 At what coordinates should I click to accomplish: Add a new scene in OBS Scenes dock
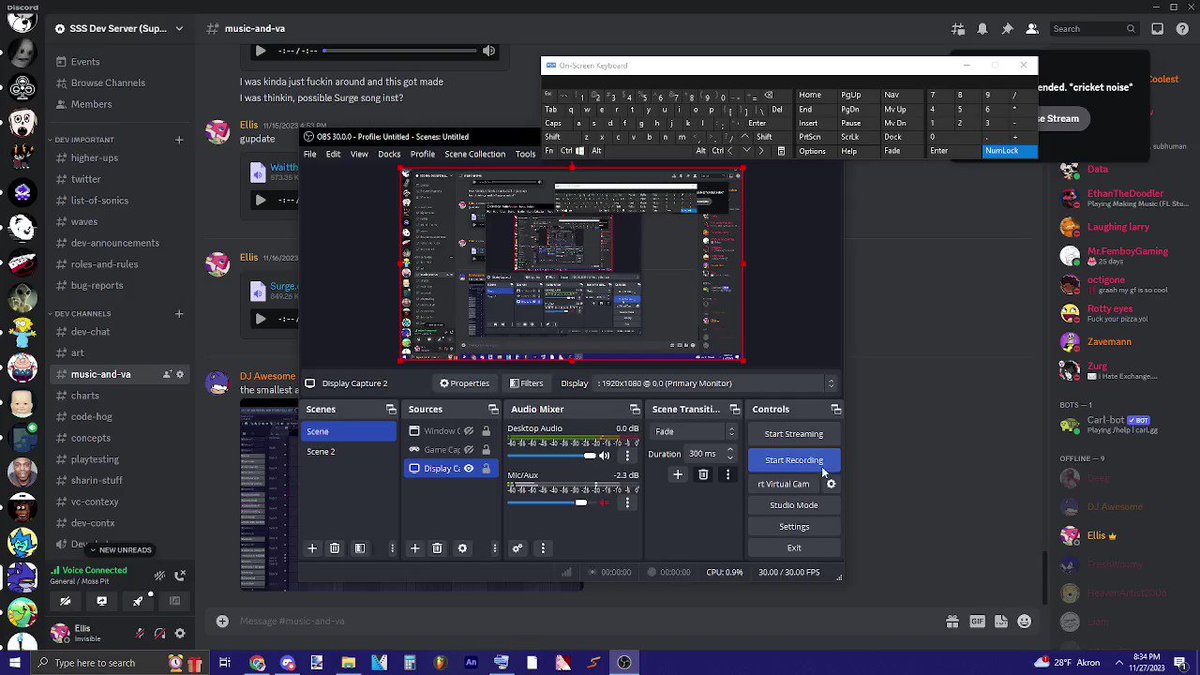[x=312, y=548]
